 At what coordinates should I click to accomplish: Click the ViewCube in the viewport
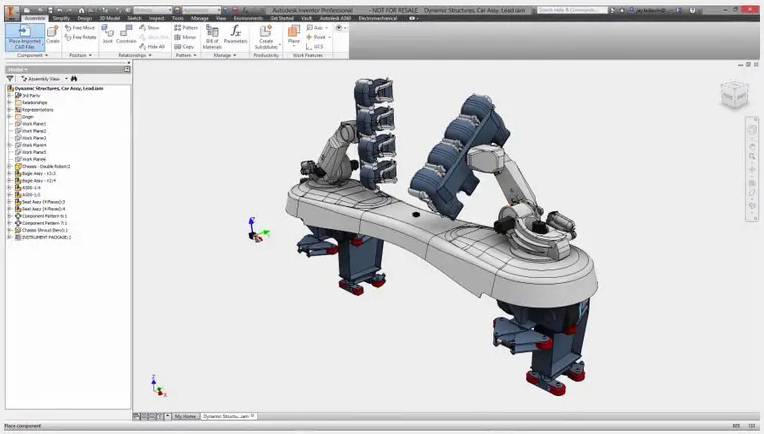tap(733, 96)
